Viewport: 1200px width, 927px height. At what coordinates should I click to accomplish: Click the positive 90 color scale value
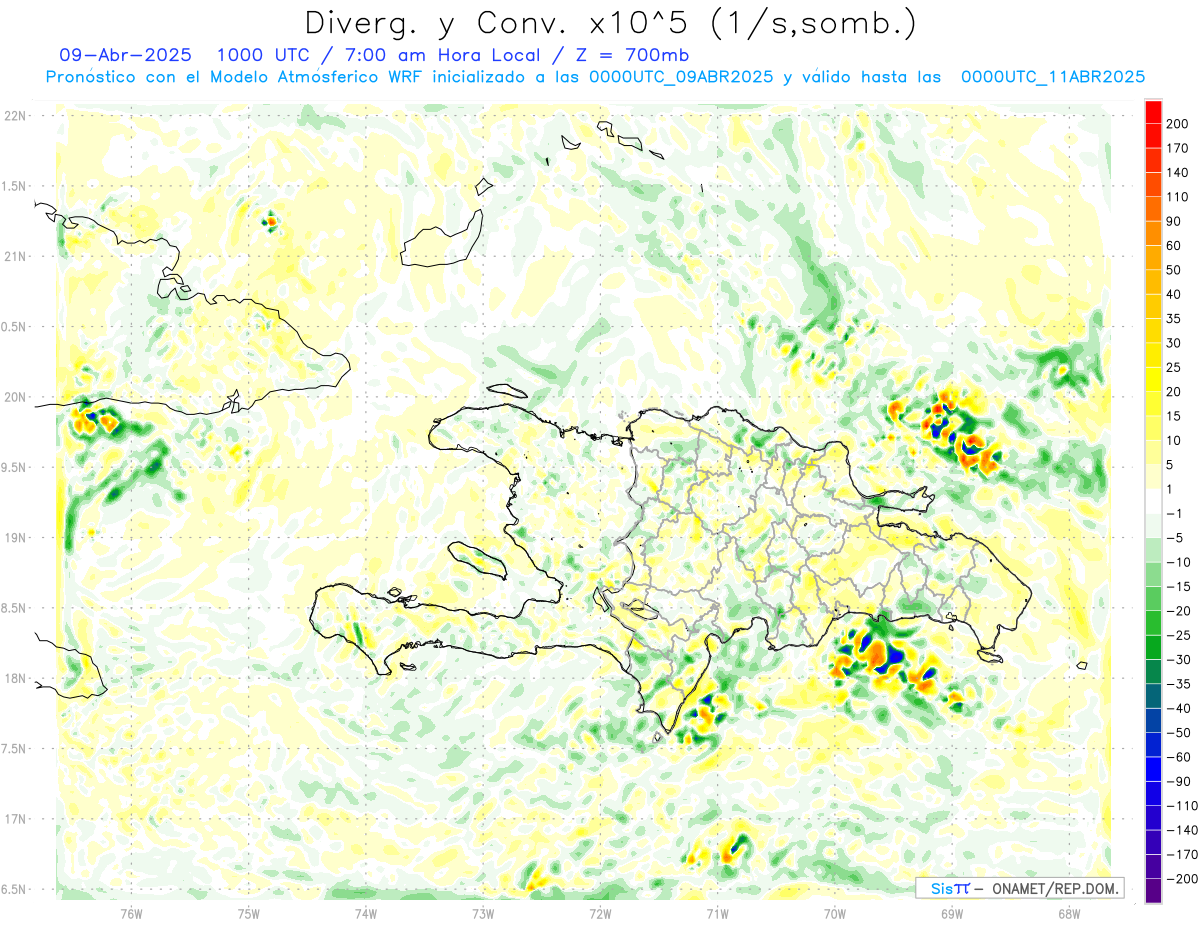point(1174,221)
